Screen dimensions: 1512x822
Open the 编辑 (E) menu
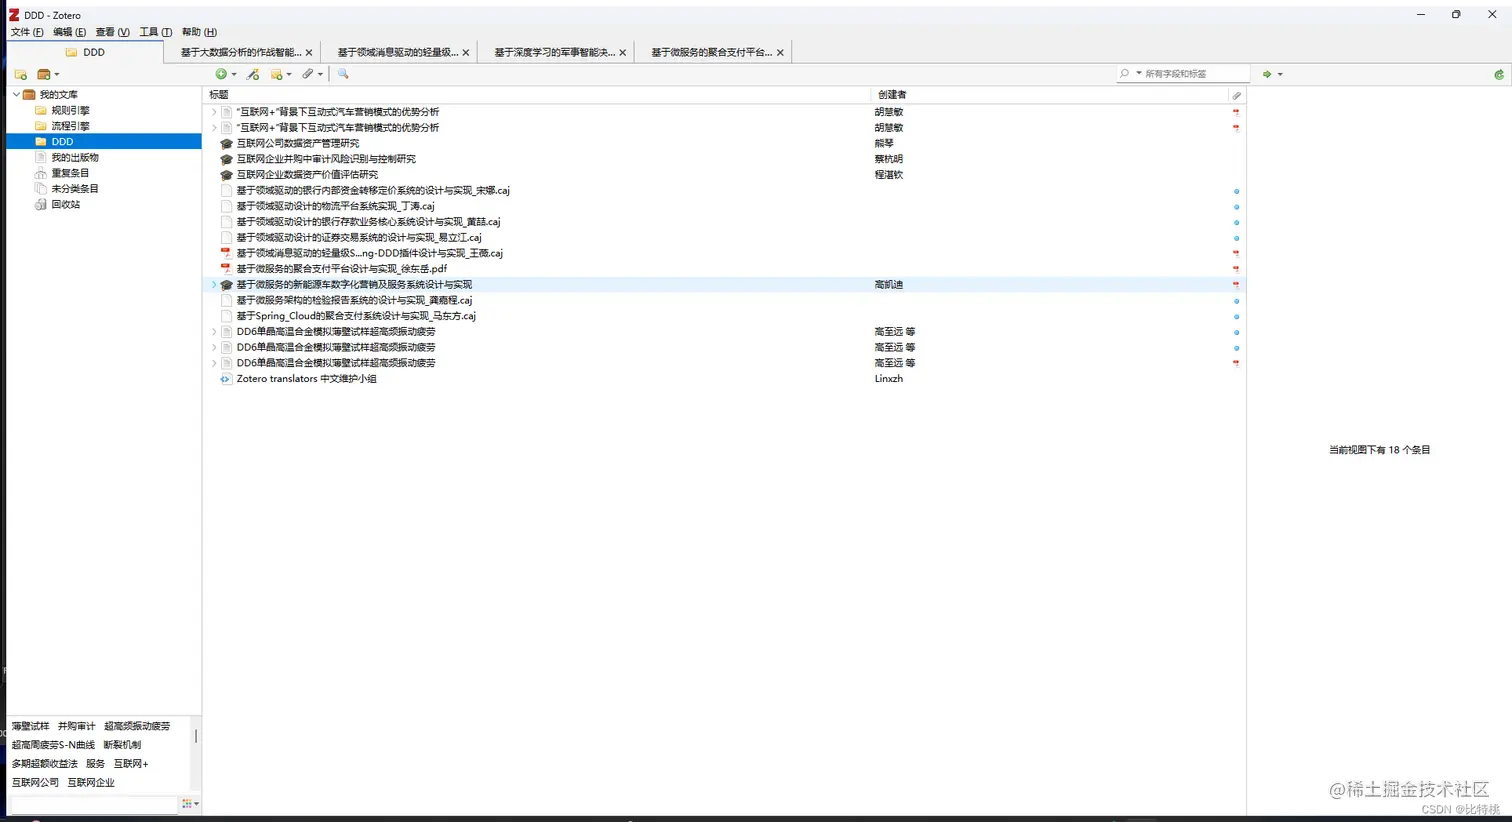click(x=70, y=32)
